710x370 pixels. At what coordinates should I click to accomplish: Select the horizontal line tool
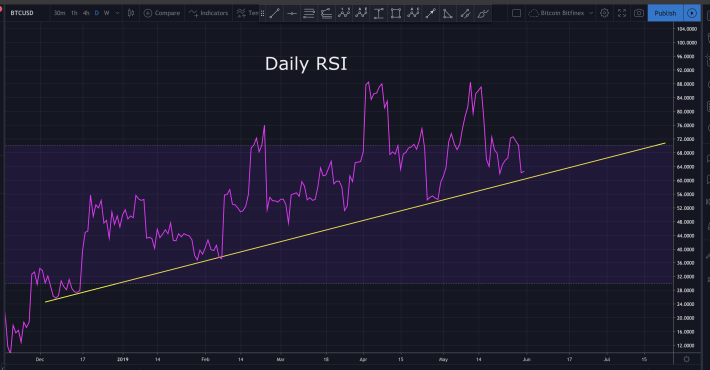(292, 14)
